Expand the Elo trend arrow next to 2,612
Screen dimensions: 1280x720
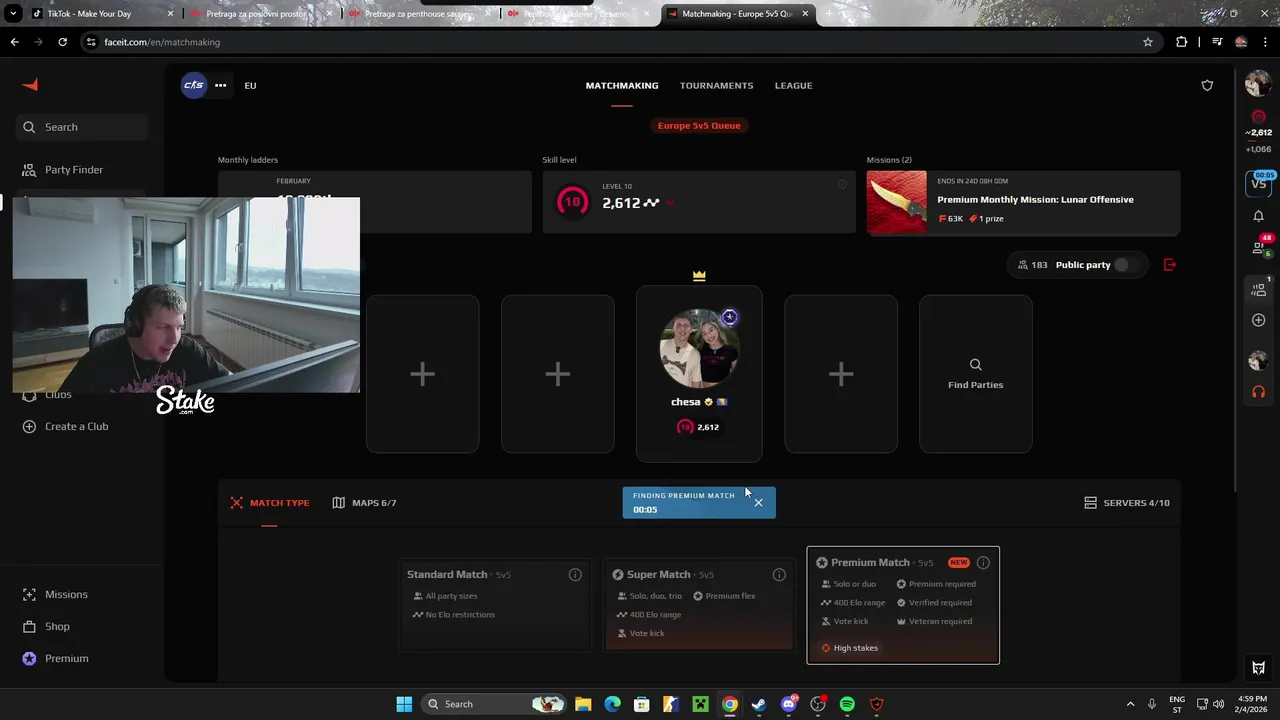point(669,203)
